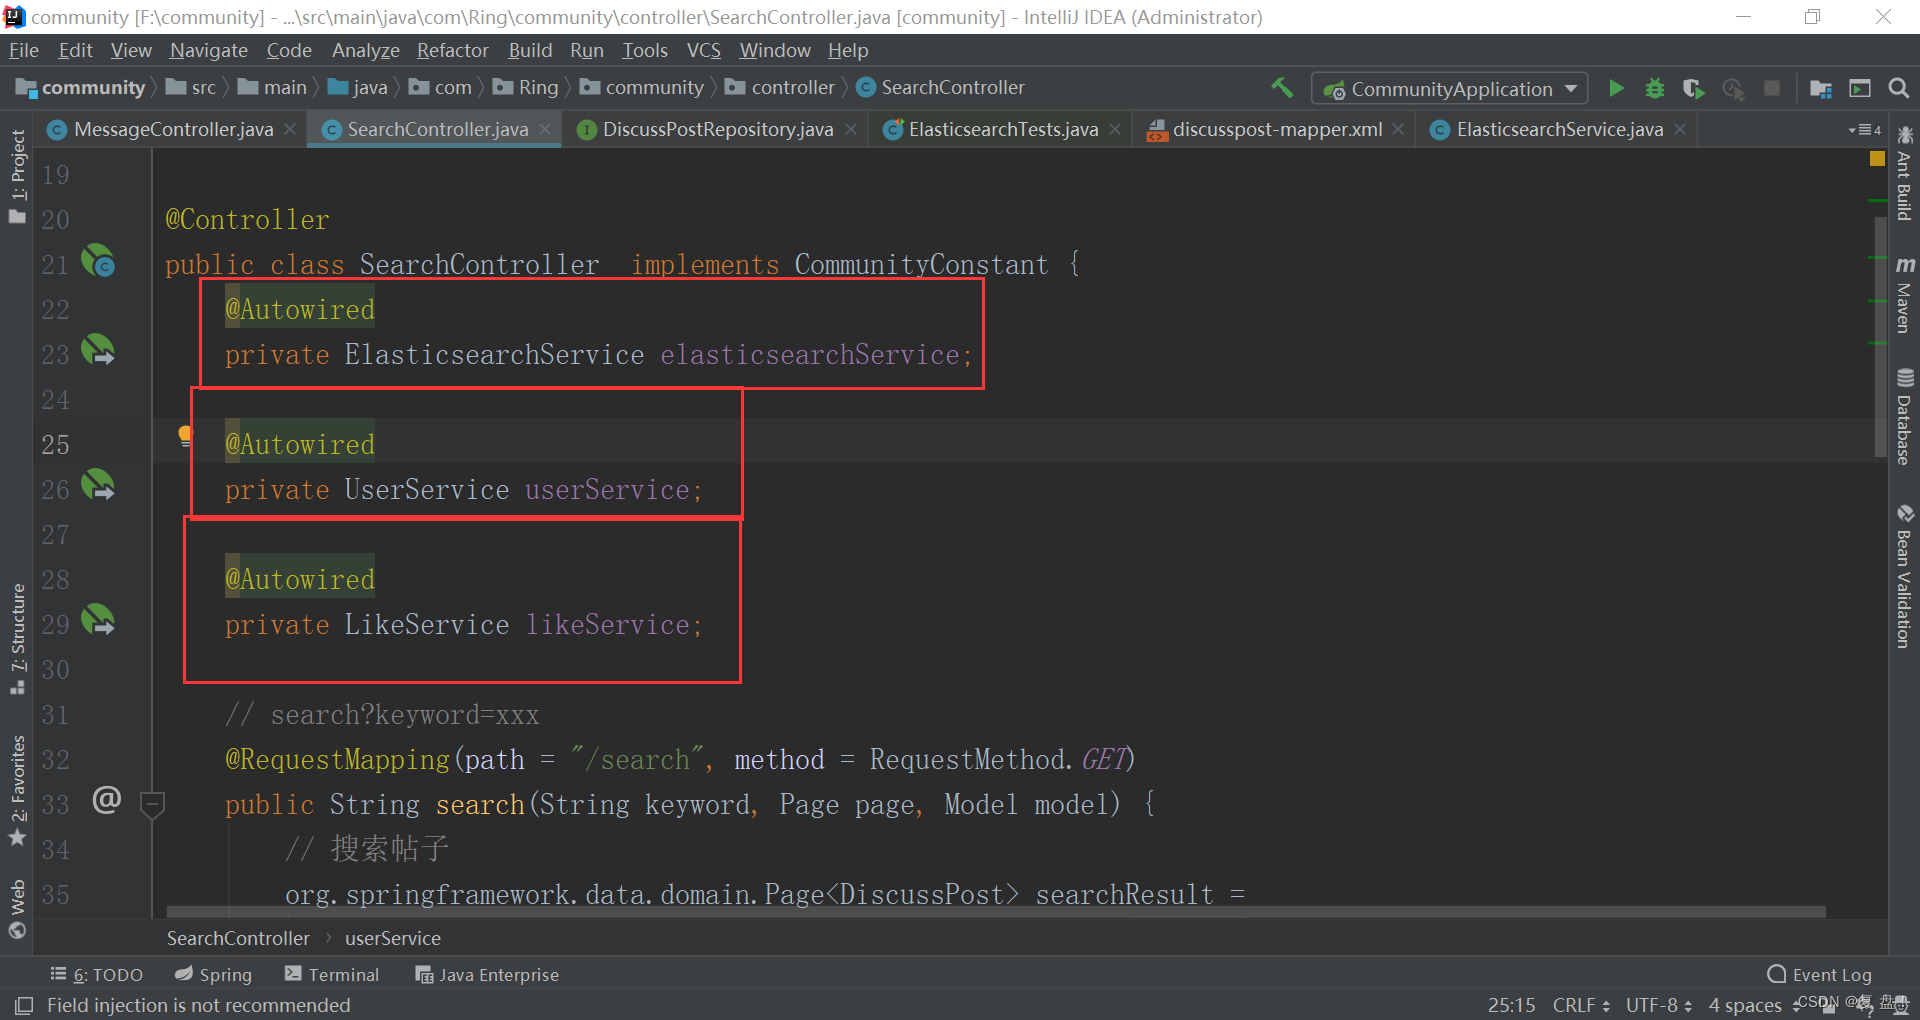Open the Favorites tool window
Screen dimensions: 1920x1020
[17, 790]
